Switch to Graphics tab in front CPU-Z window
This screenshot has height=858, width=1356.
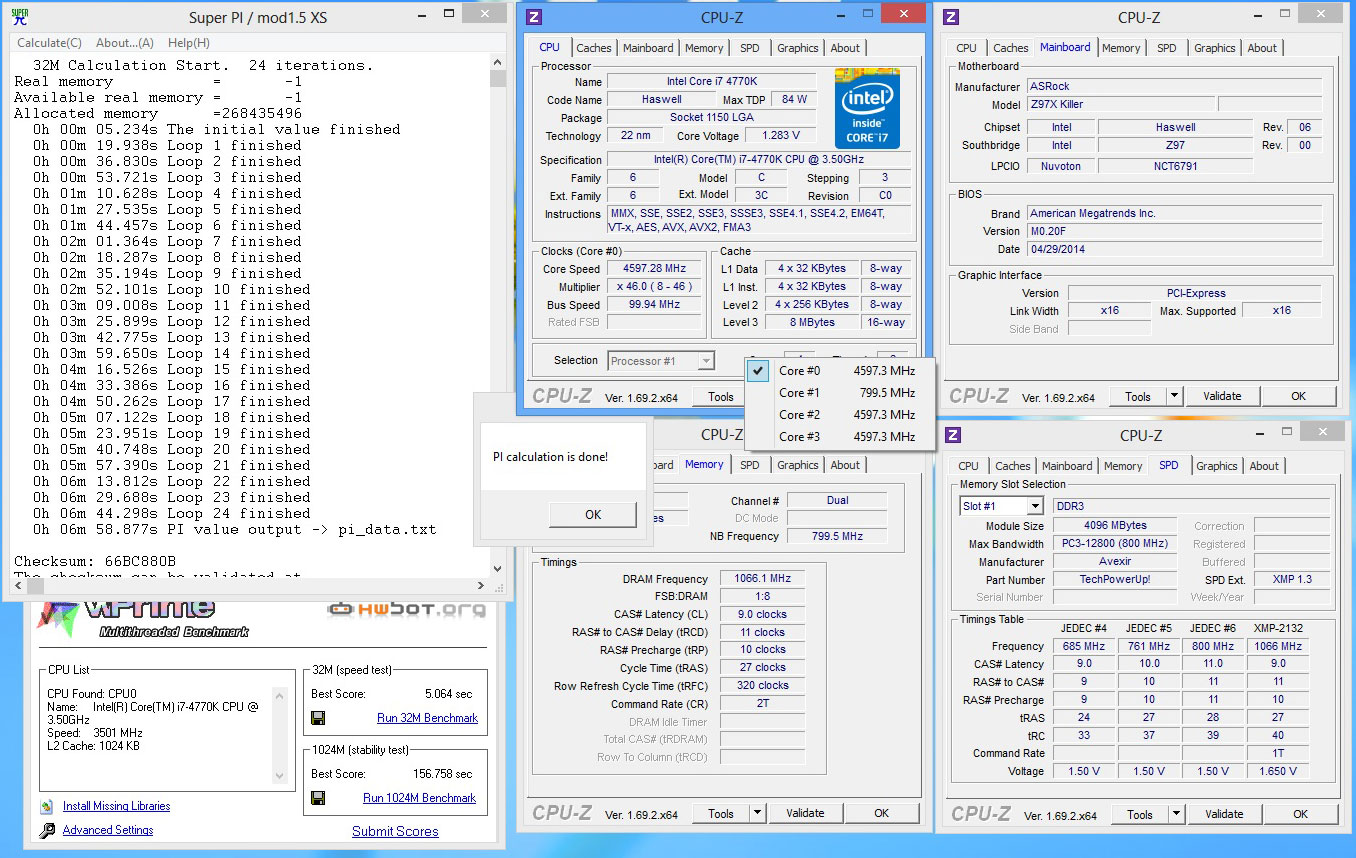point(798,48)
